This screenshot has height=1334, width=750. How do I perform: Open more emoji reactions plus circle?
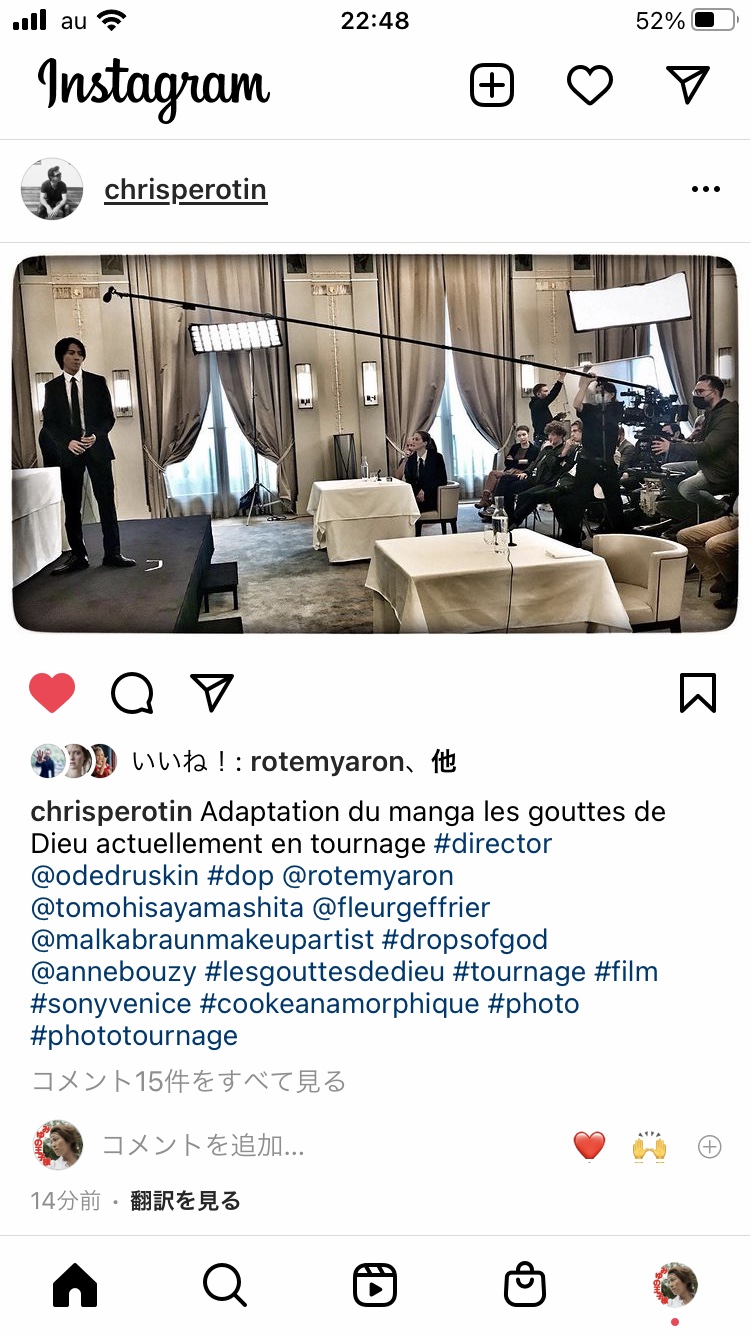[710, 1147]
